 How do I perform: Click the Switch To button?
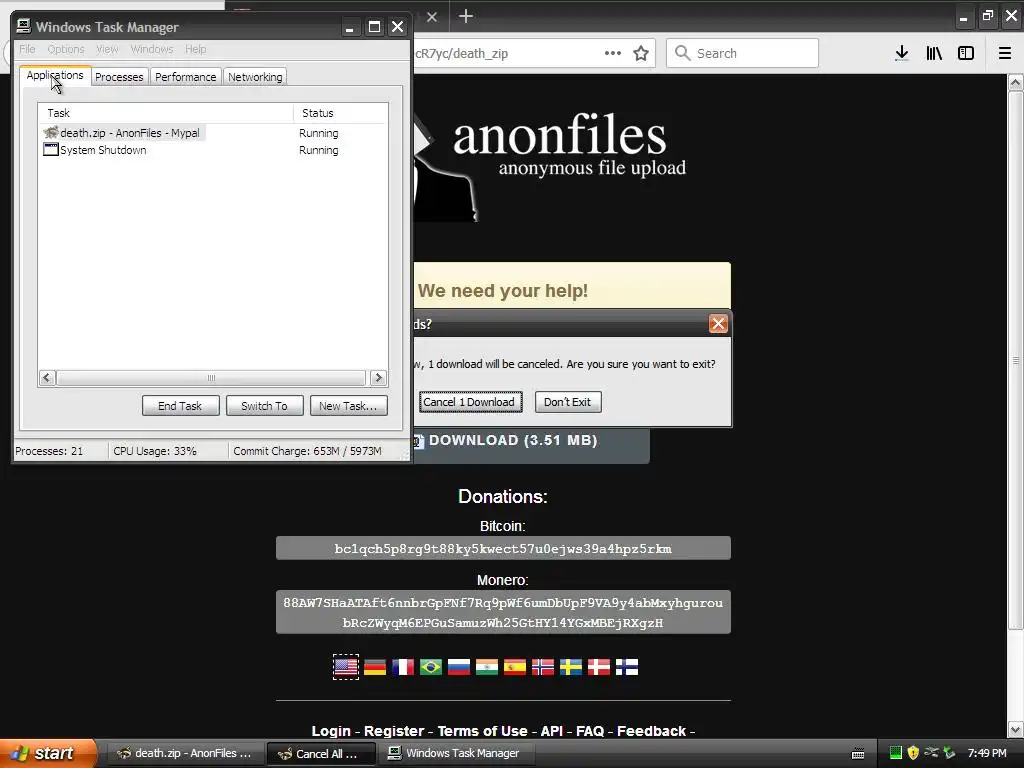pyautogui.click(x=264, y=406)
